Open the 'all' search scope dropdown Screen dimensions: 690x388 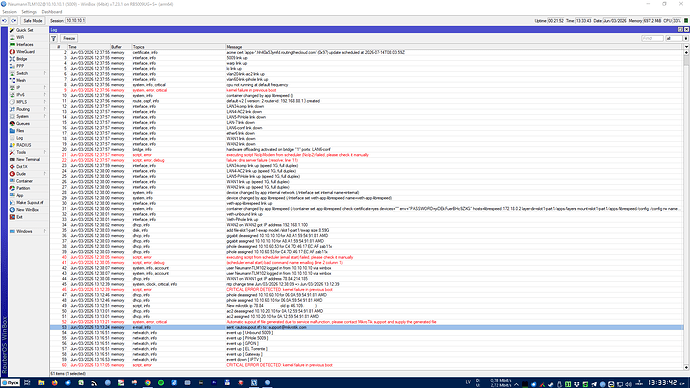click(x=686, y=39)
